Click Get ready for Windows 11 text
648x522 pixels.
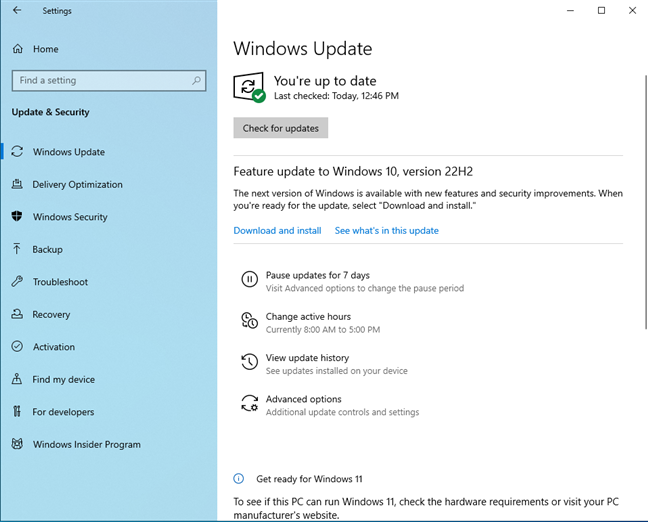(x=309, y=479)
